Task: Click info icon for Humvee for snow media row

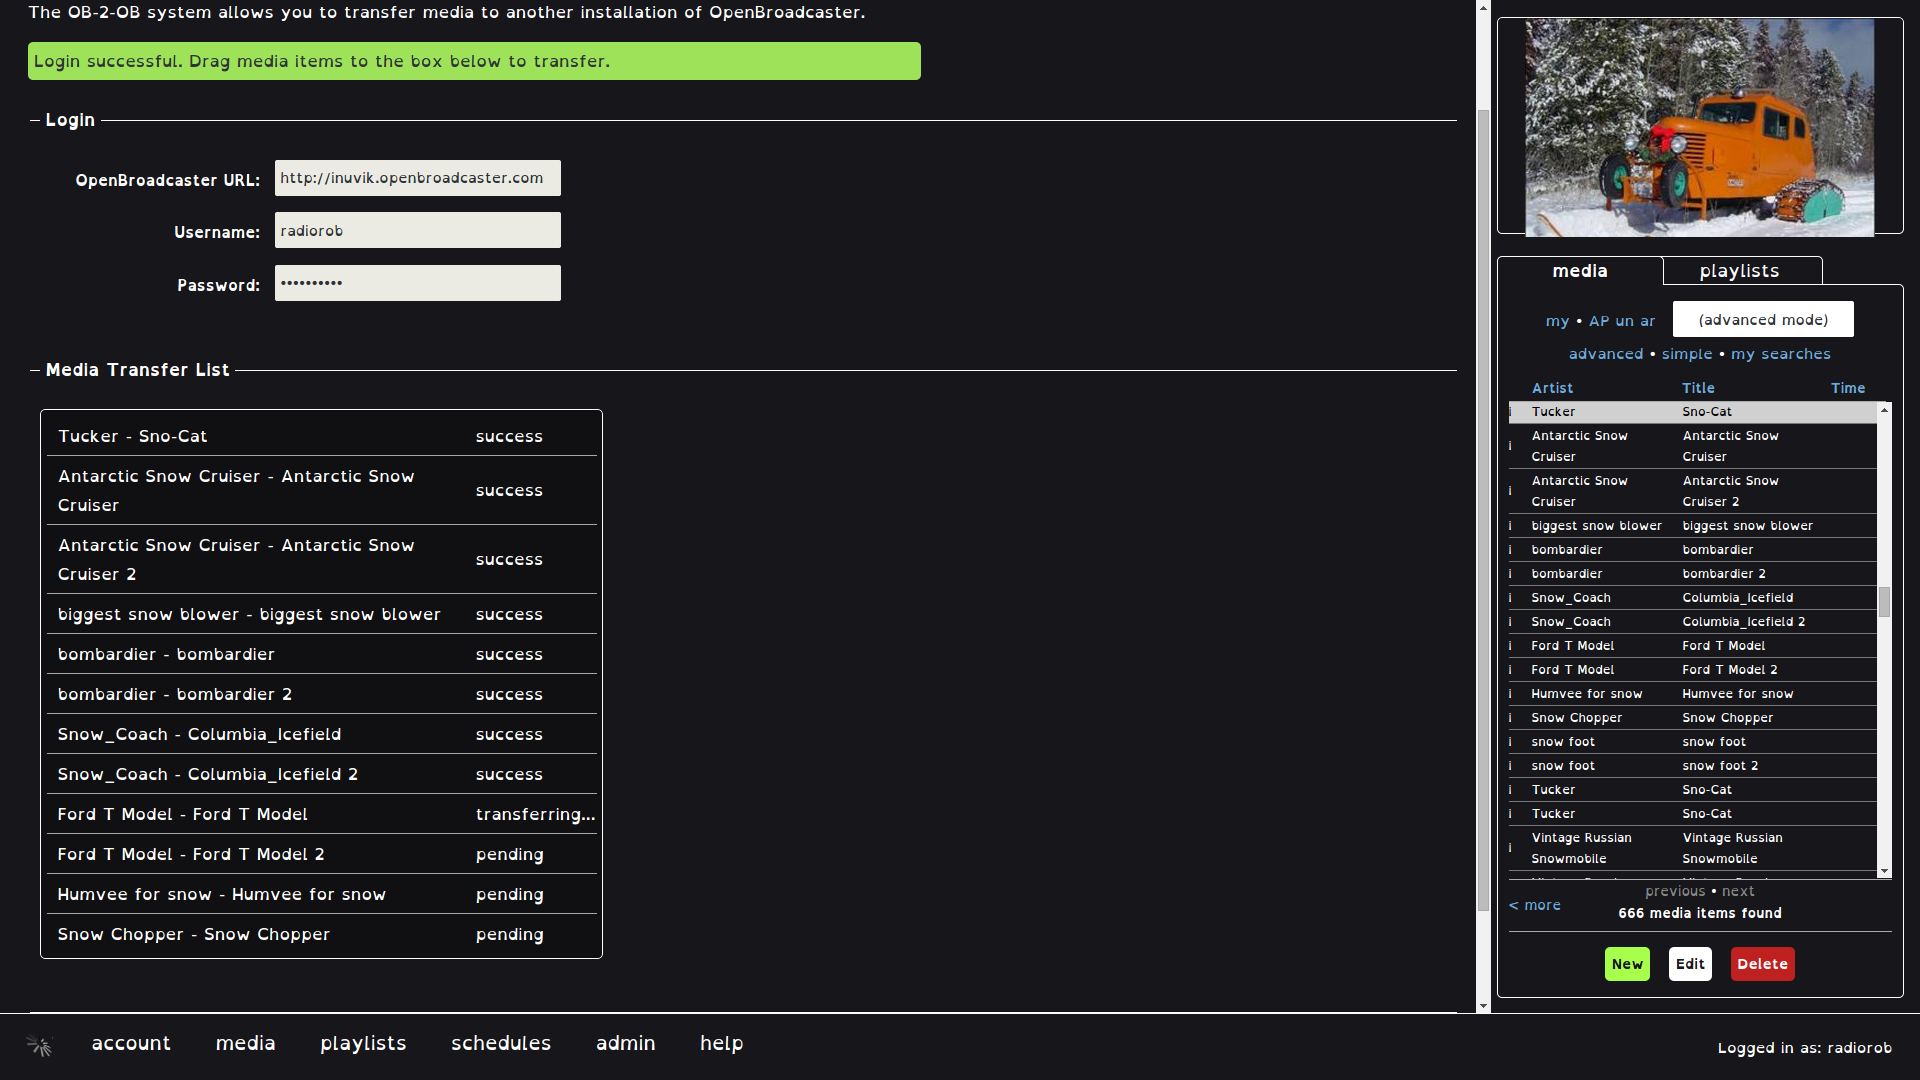Action: (1510, 694)
